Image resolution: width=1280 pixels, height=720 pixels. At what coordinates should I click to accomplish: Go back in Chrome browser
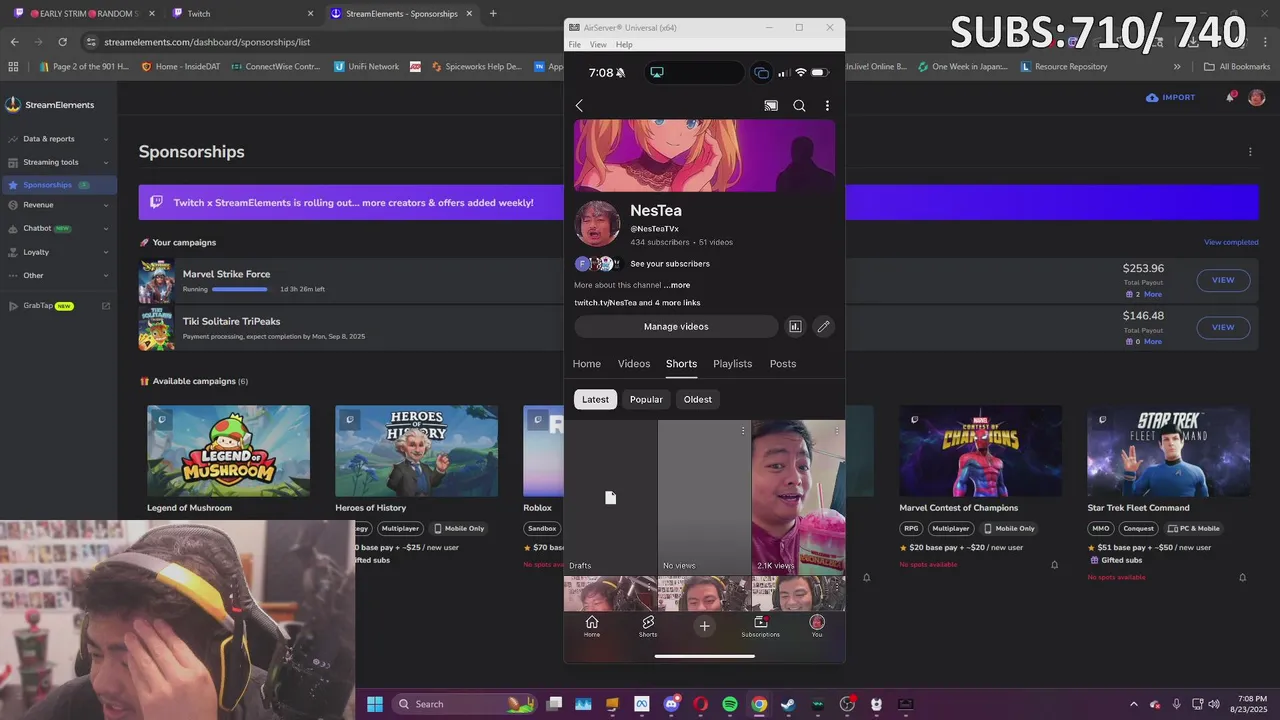pyautogui.click(x=14, y=42)
